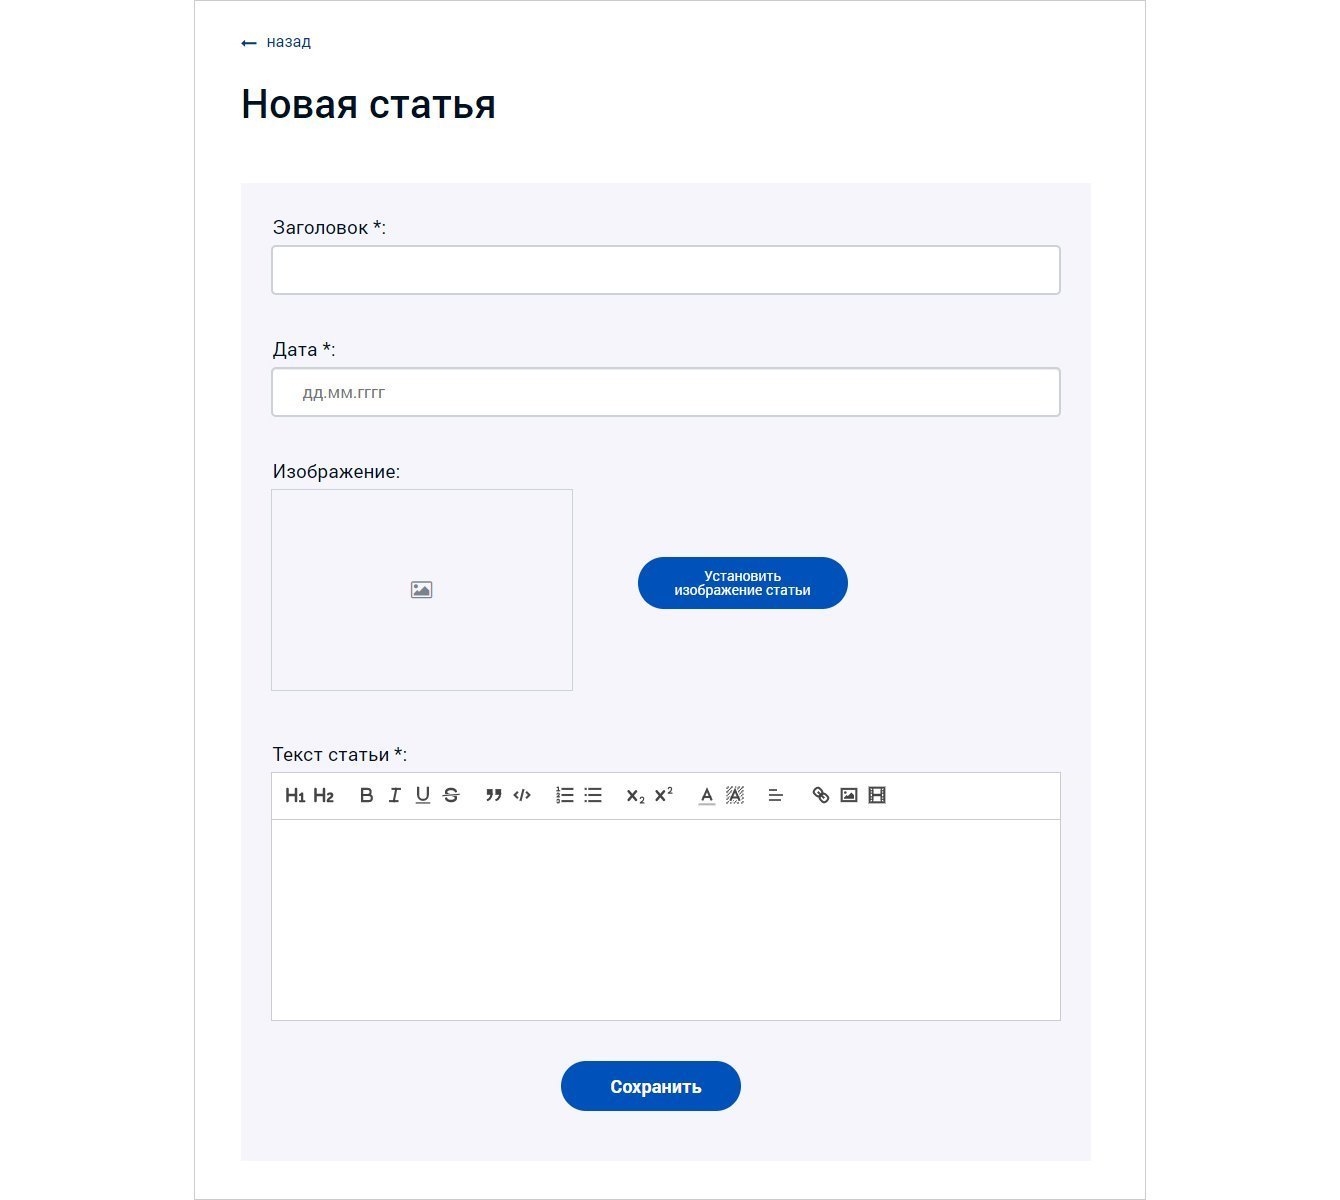Insert a video via film icon
1340x1200 pixels.
click(877, 796)
